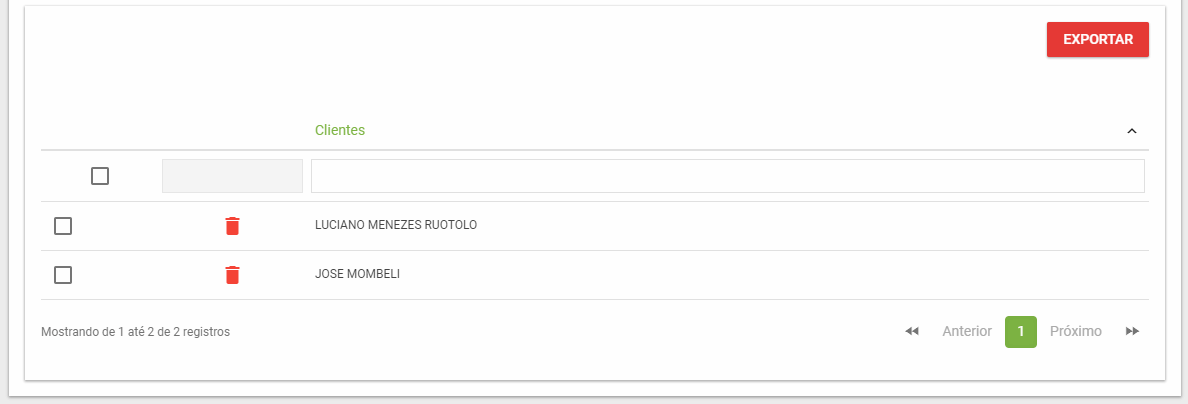The width and height of the screenshot is (1188, 404).
Task: Click the sort chevron on the Clientes column
Action: pos(1132,131)
